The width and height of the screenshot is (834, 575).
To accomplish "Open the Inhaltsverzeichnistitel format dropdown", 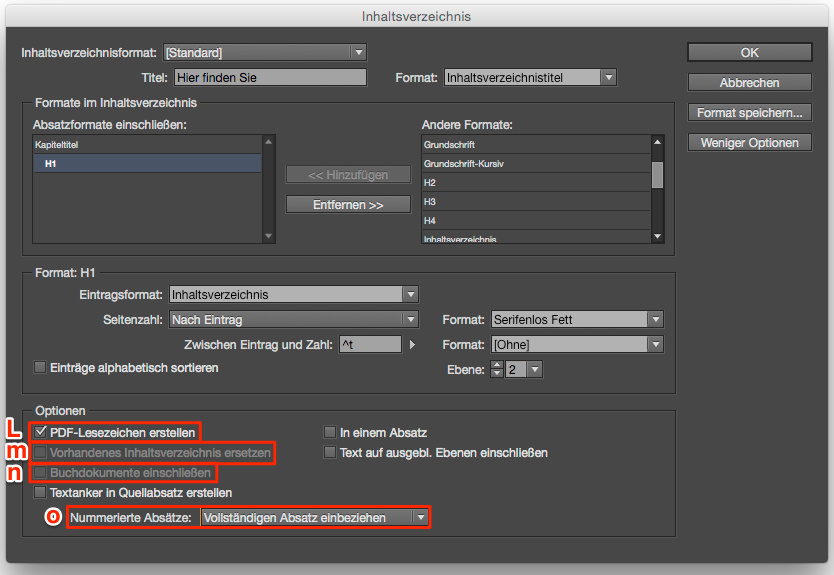I will [x=530, y=78].
